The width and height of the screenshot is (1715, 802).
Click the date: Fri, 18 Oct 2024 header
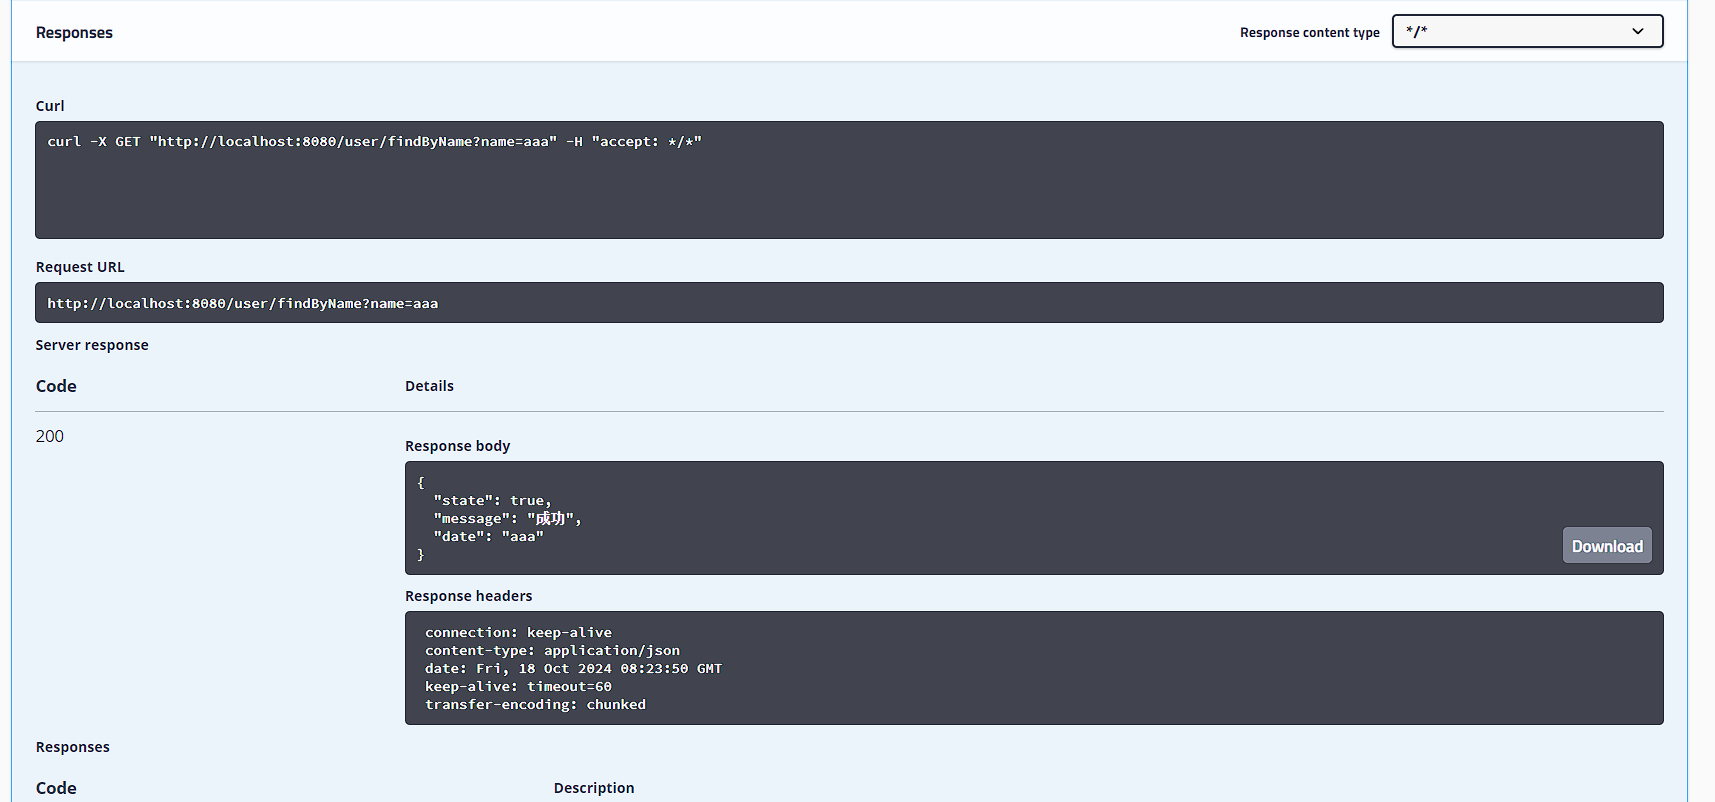(573, 669)
